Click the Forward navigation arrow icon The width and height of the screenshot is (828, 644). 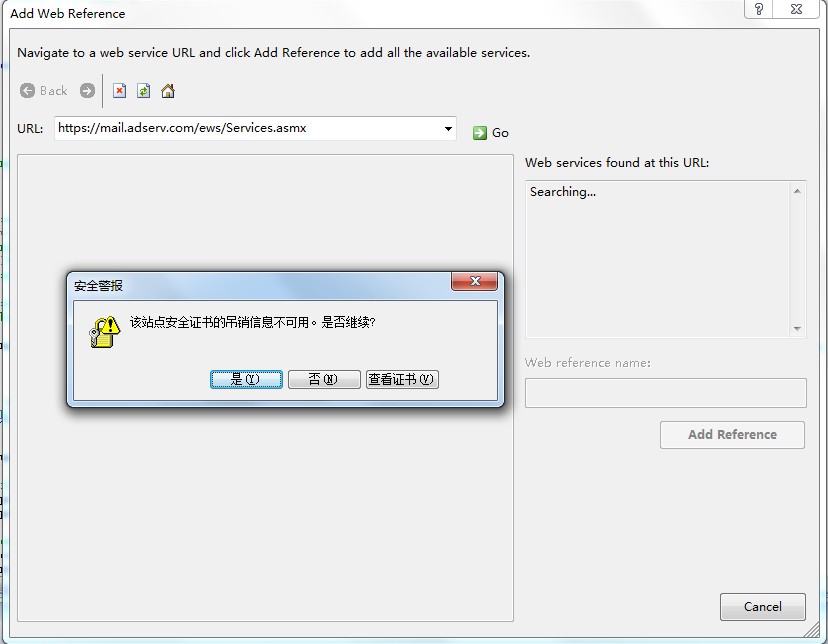[88, 91]
